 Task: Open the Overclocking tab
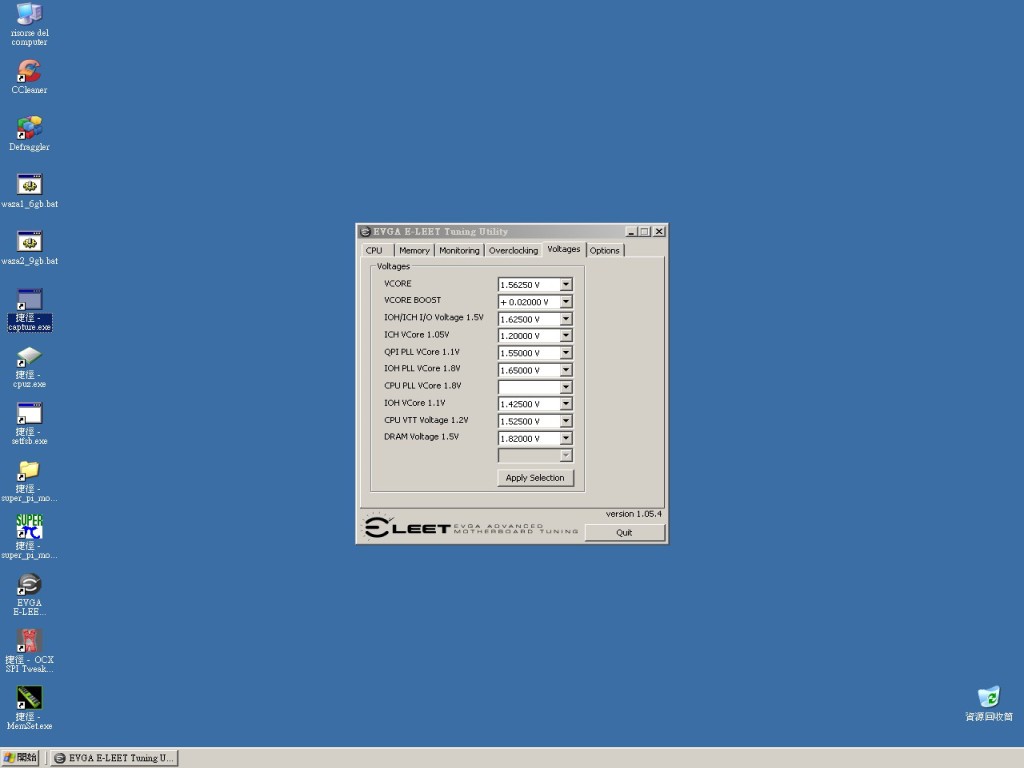point(513,250)
